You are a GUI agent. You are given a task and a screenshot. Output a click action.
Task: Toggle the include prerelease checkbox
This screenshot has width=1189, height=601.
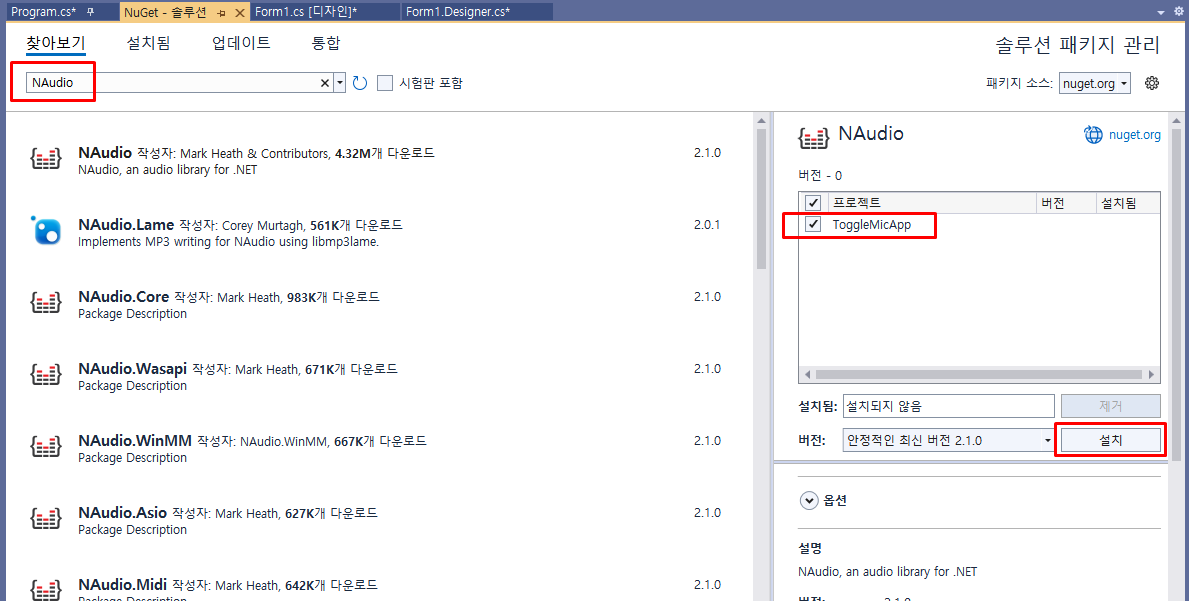[385, 83]
